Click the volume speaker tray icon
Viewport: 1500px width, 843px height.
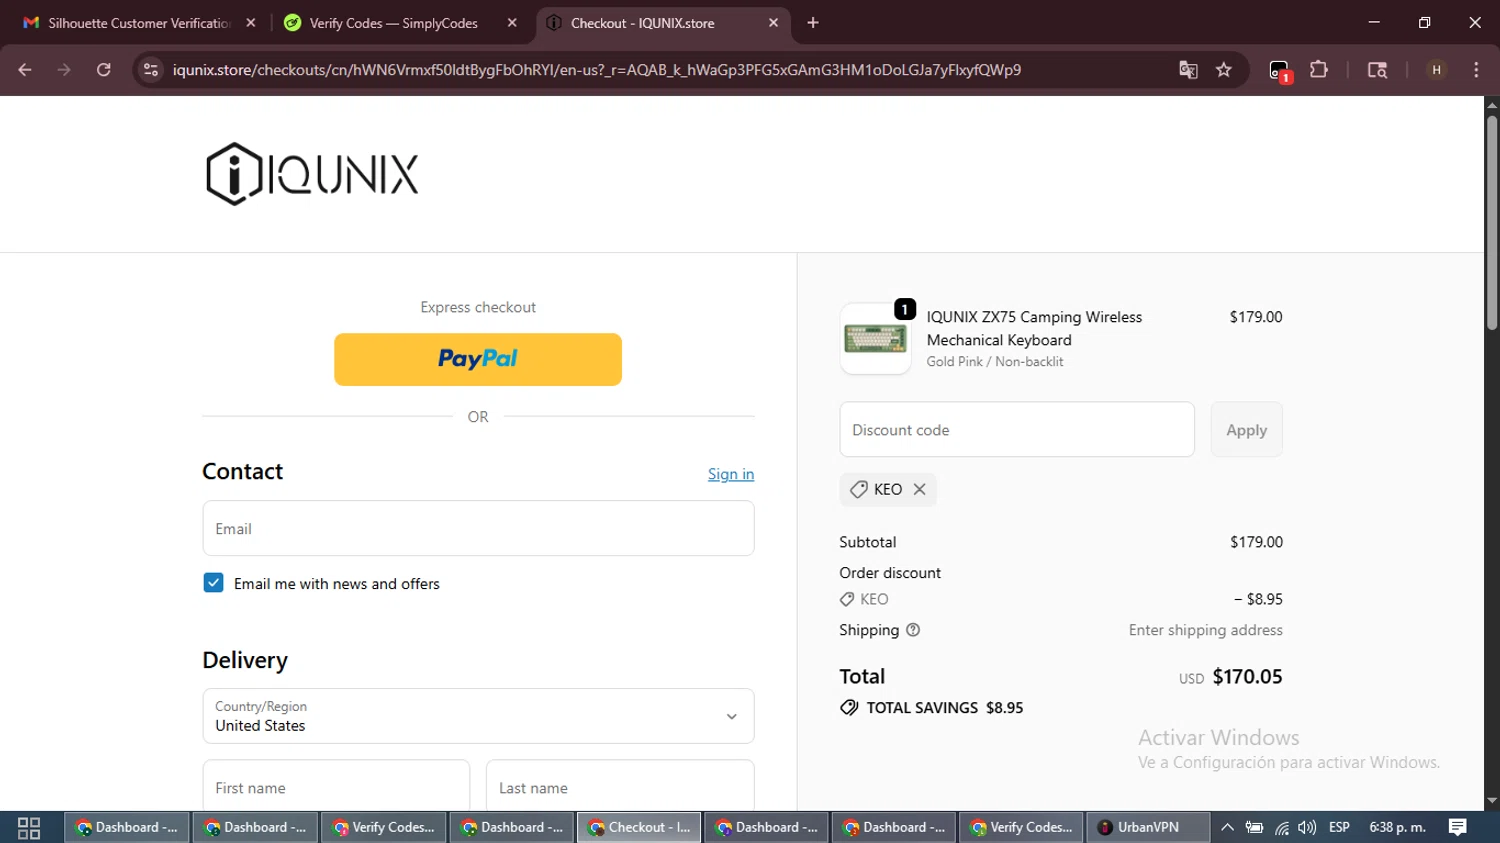point(1307,827)
